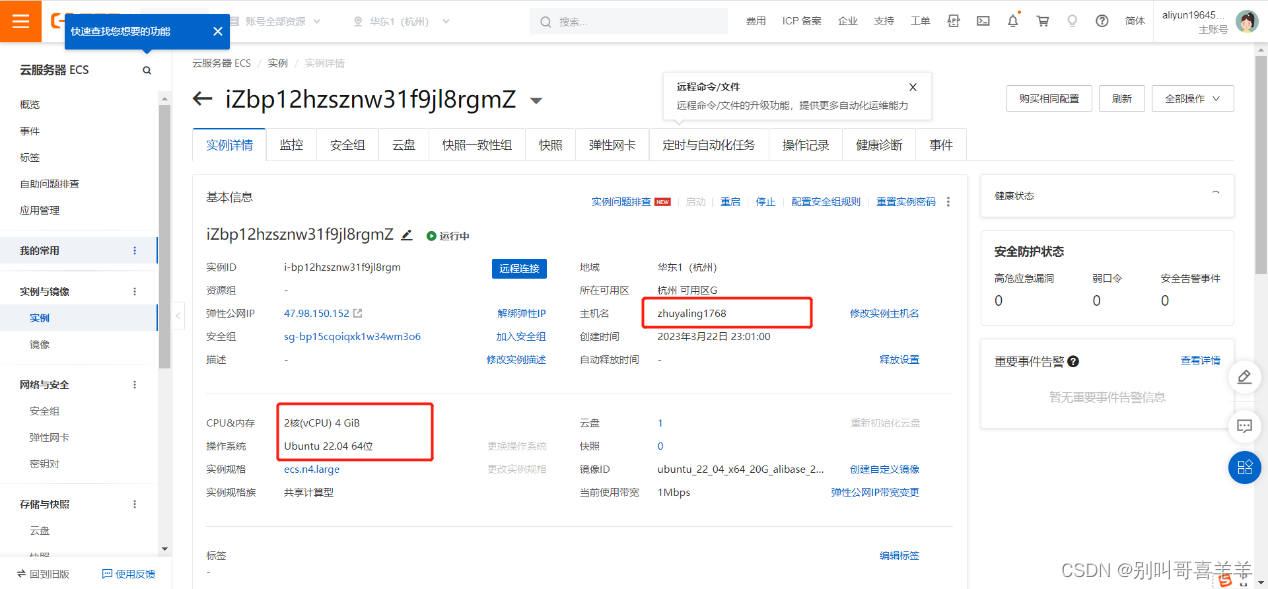Click 解绑弹性IP link
Image resolution: width=1268 pixels, height=589 pixels.
click(x=522, y=313)
